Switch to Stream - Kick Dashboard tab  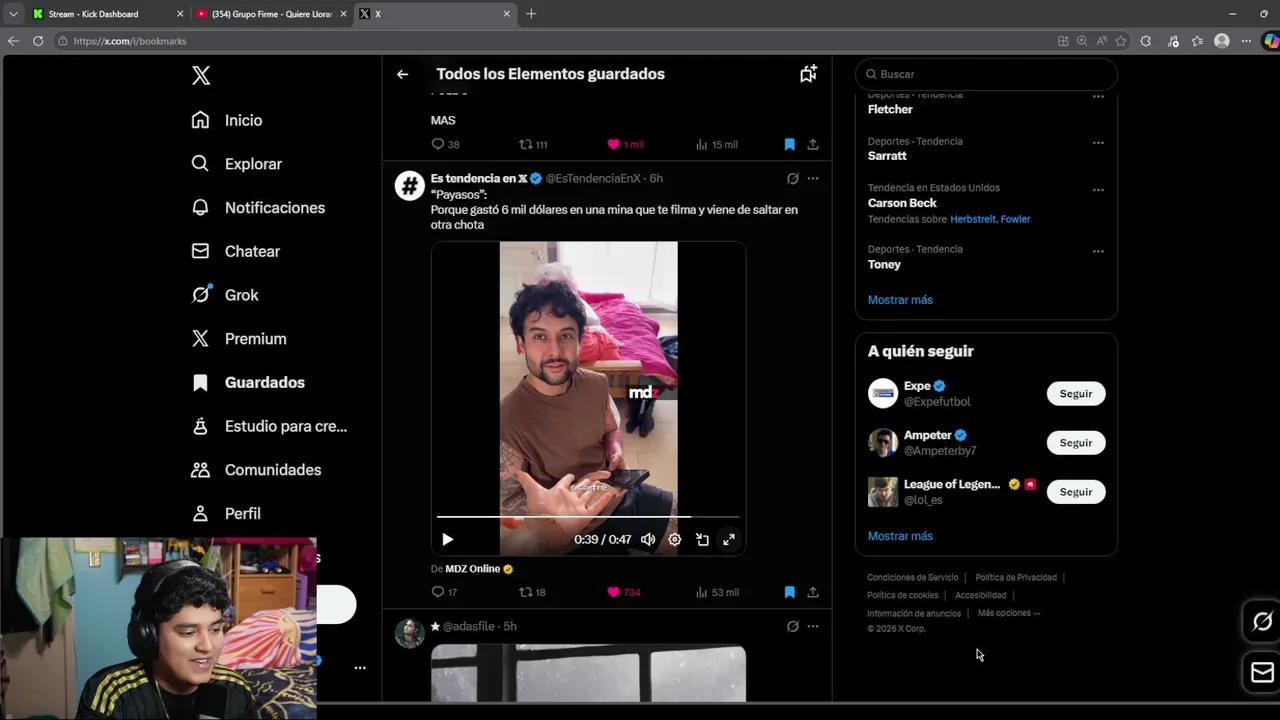click(108, 14)
